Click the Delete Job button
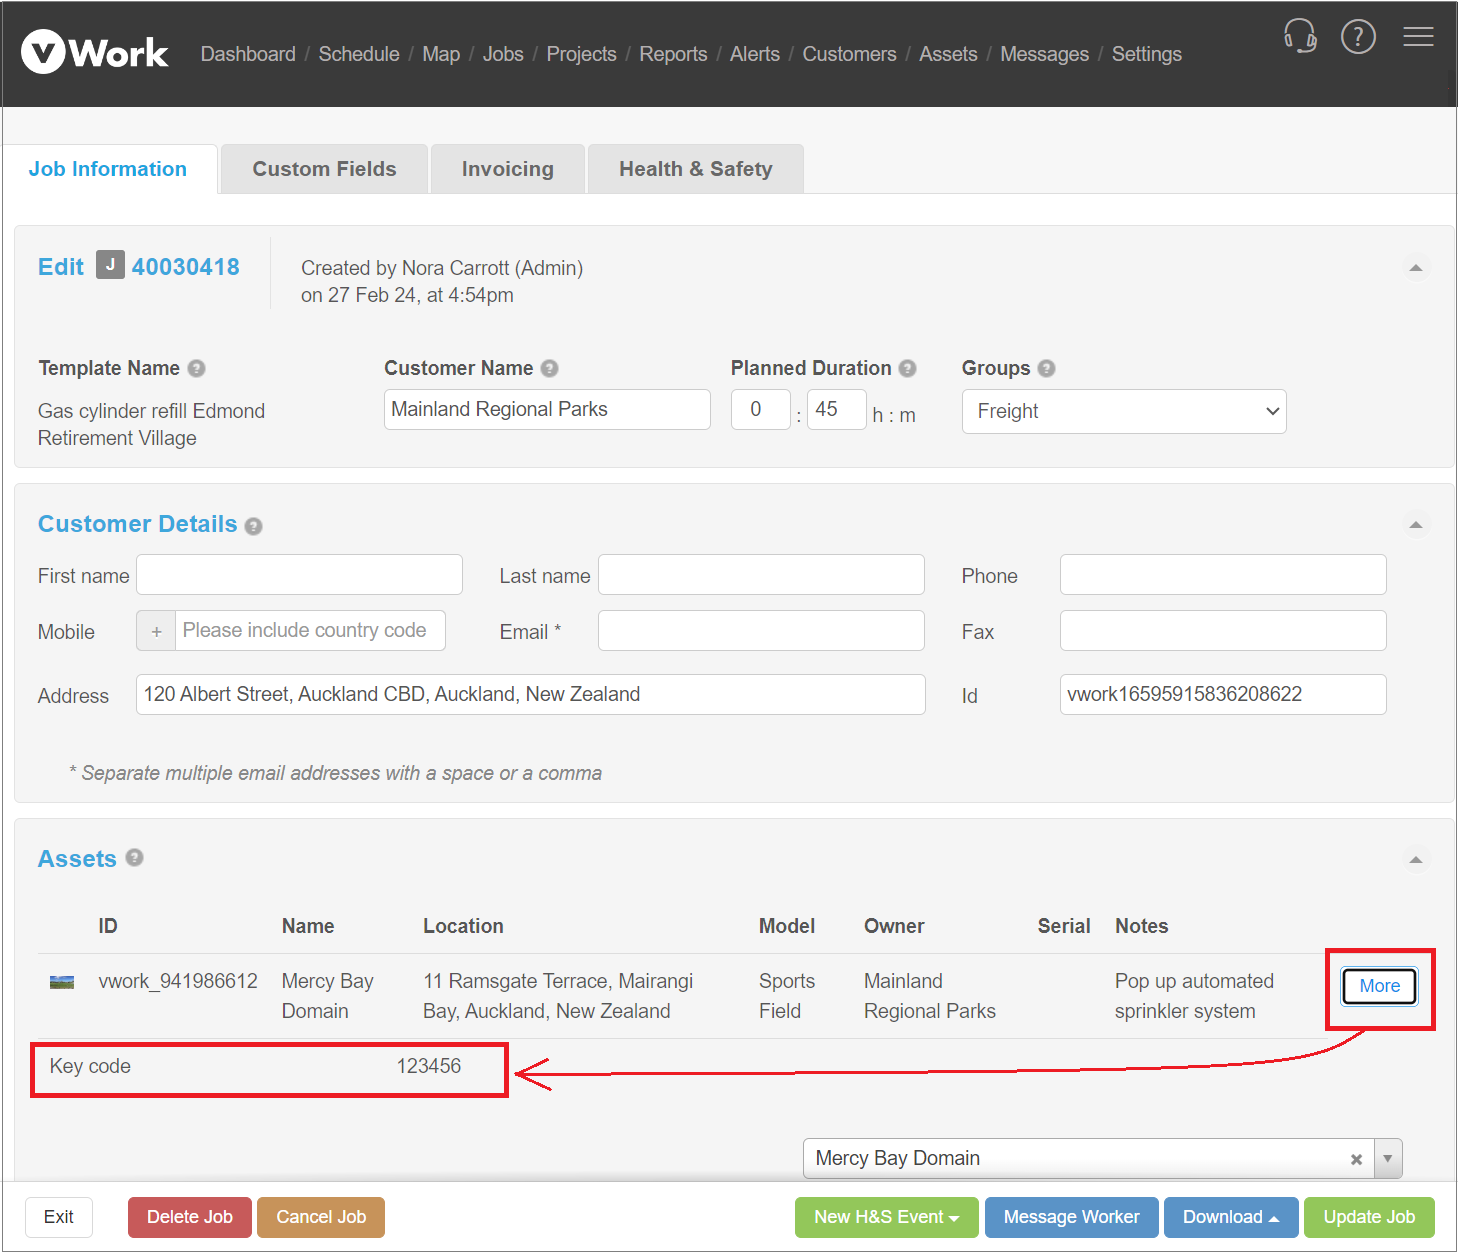 (x=189, y=1217)
